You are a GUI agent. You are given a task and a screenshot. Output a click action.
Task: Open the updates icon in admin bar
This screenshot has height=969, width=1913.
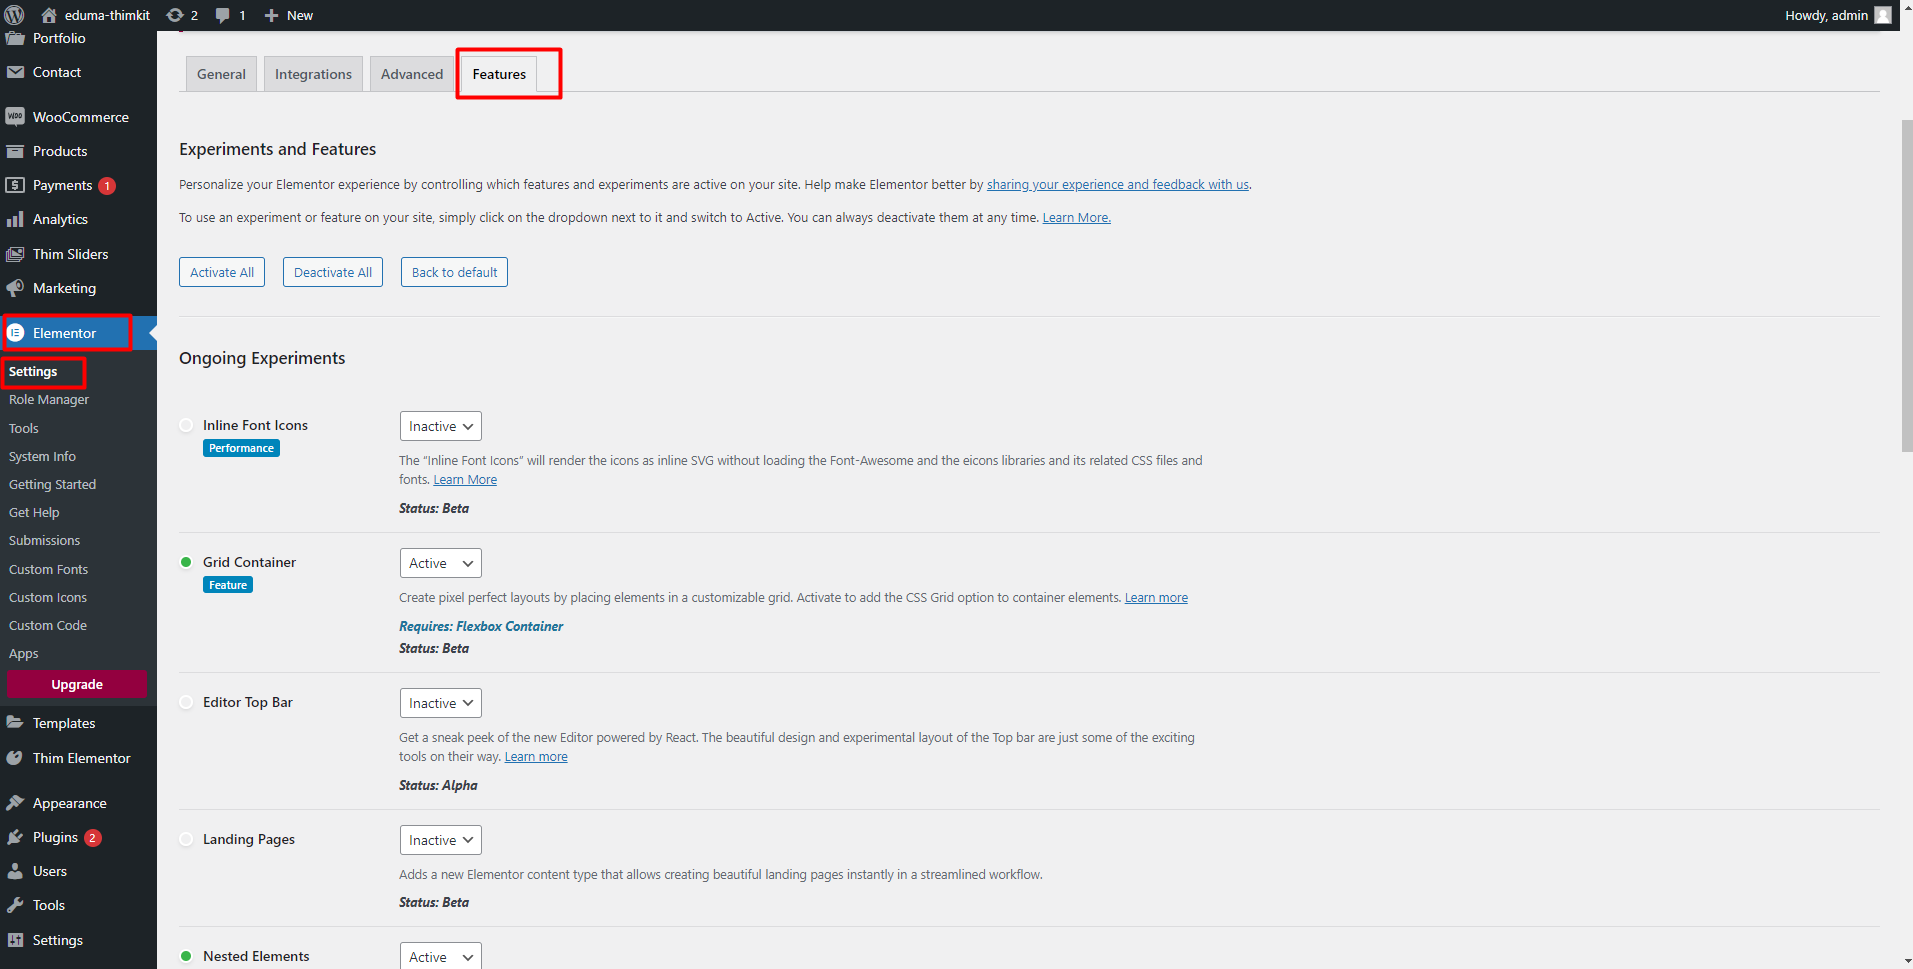click(x=175, y=15)
